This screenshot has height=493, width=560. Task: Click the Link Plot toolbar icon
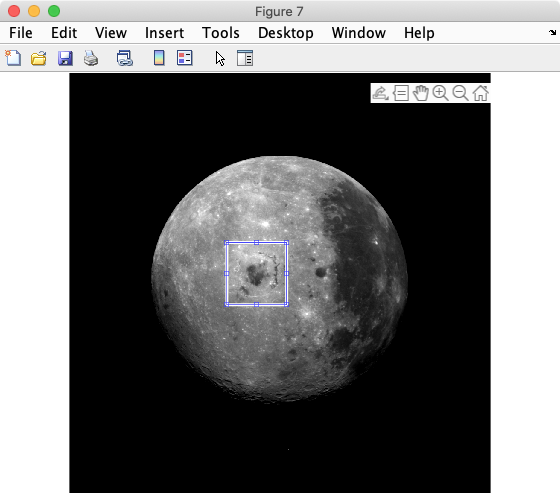coord(125,58)
